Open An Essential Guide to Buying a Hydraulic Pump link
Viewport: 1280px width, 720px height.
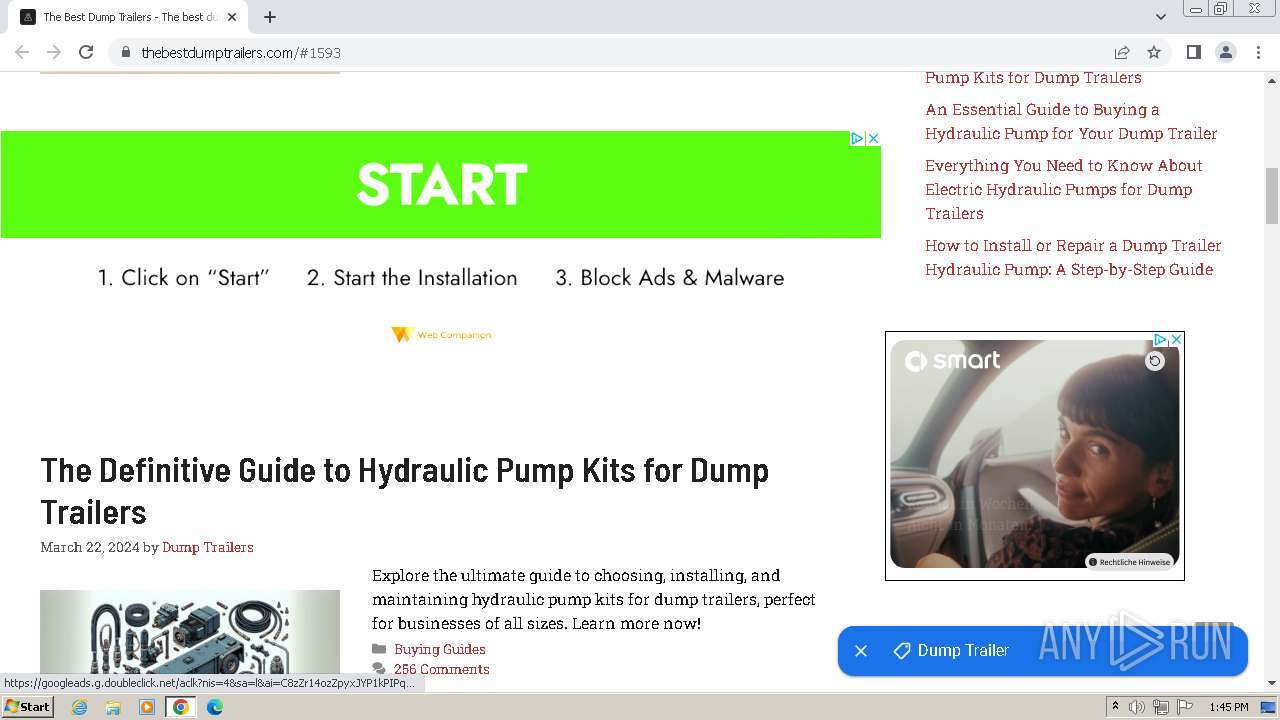click(x=1071, y=121)
